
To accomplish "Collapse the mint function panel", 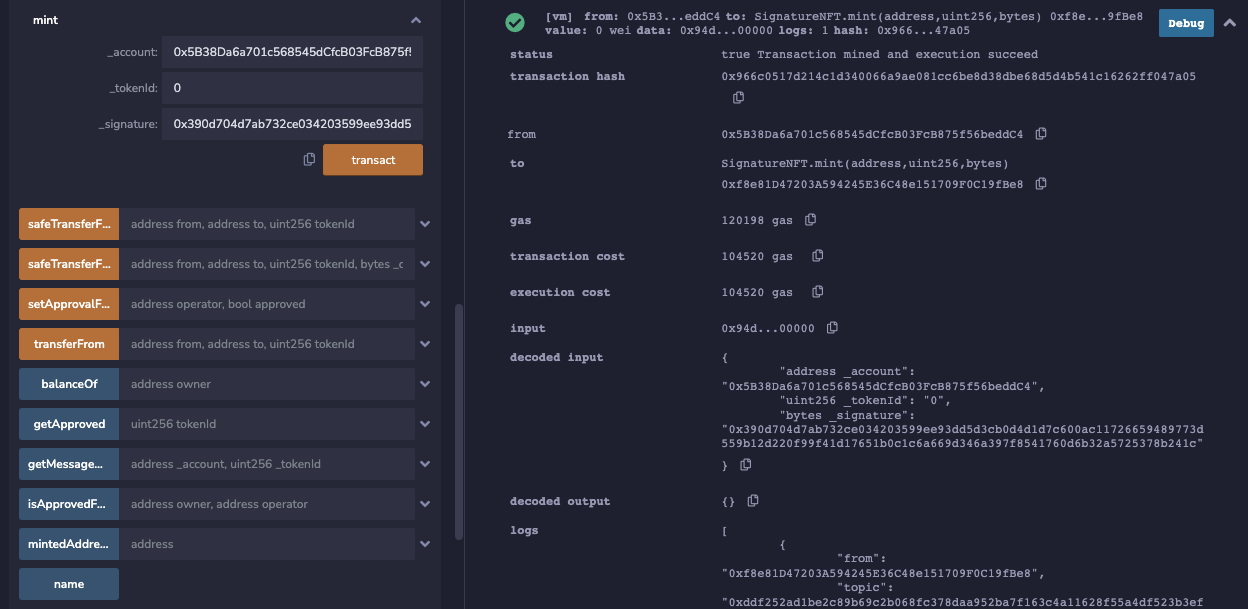I will click(416, 20).
